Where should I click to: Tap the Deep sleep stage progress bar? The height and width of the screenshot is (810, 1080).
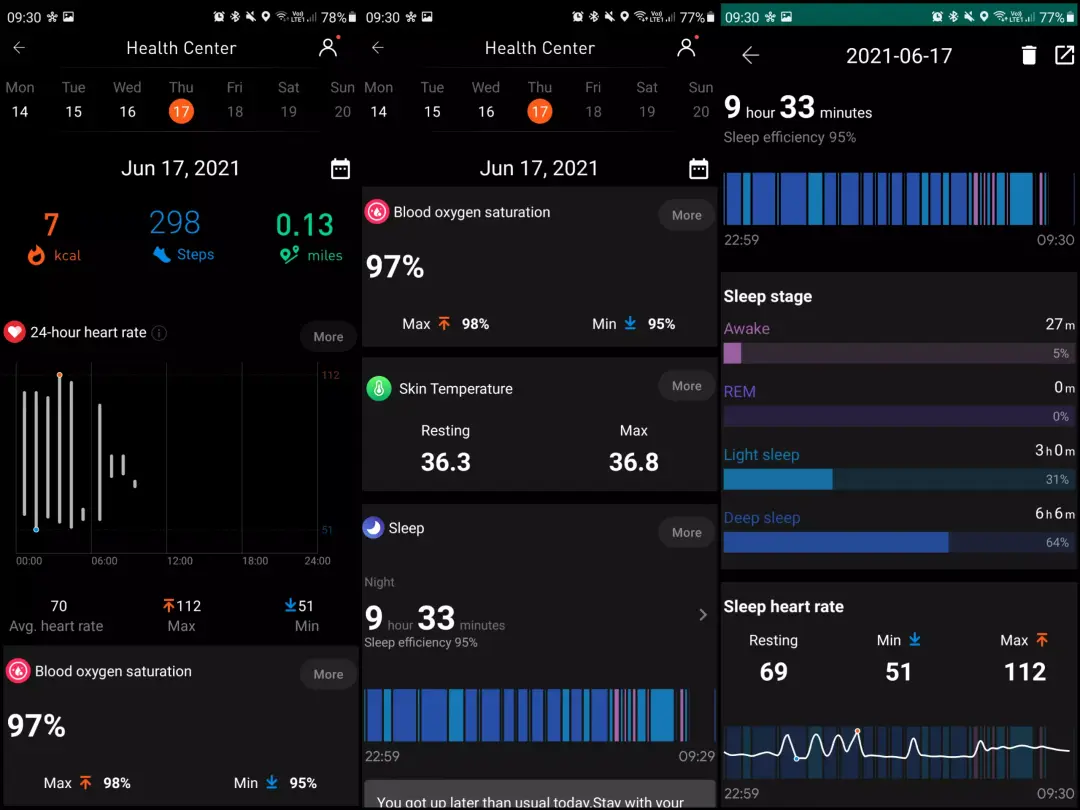899,543
